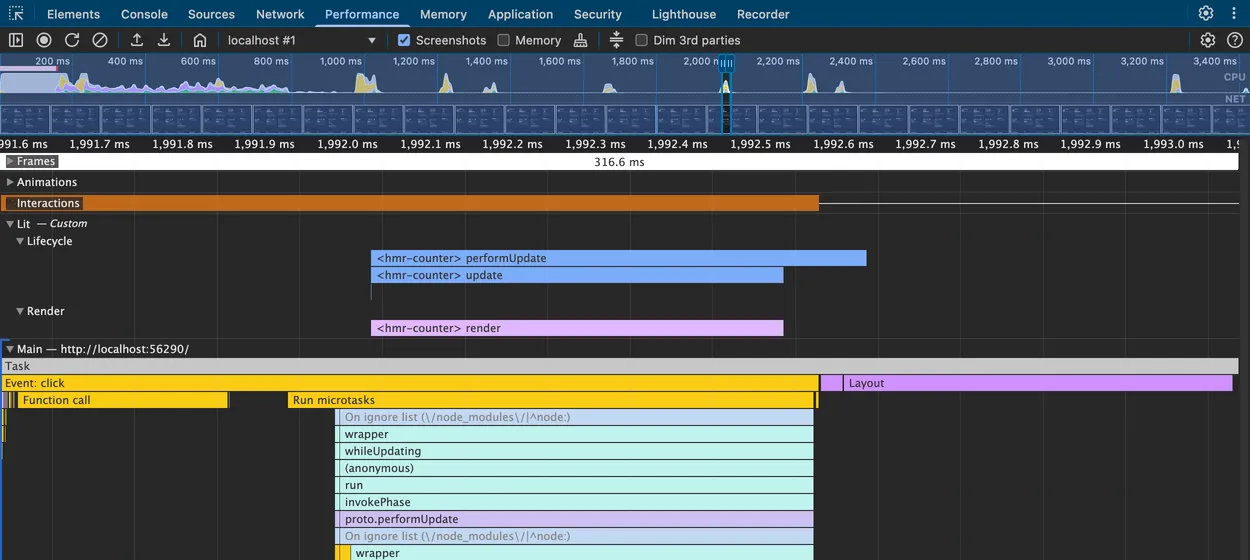Select the hmr-counter performUpdate bar

tap(618, 258)
